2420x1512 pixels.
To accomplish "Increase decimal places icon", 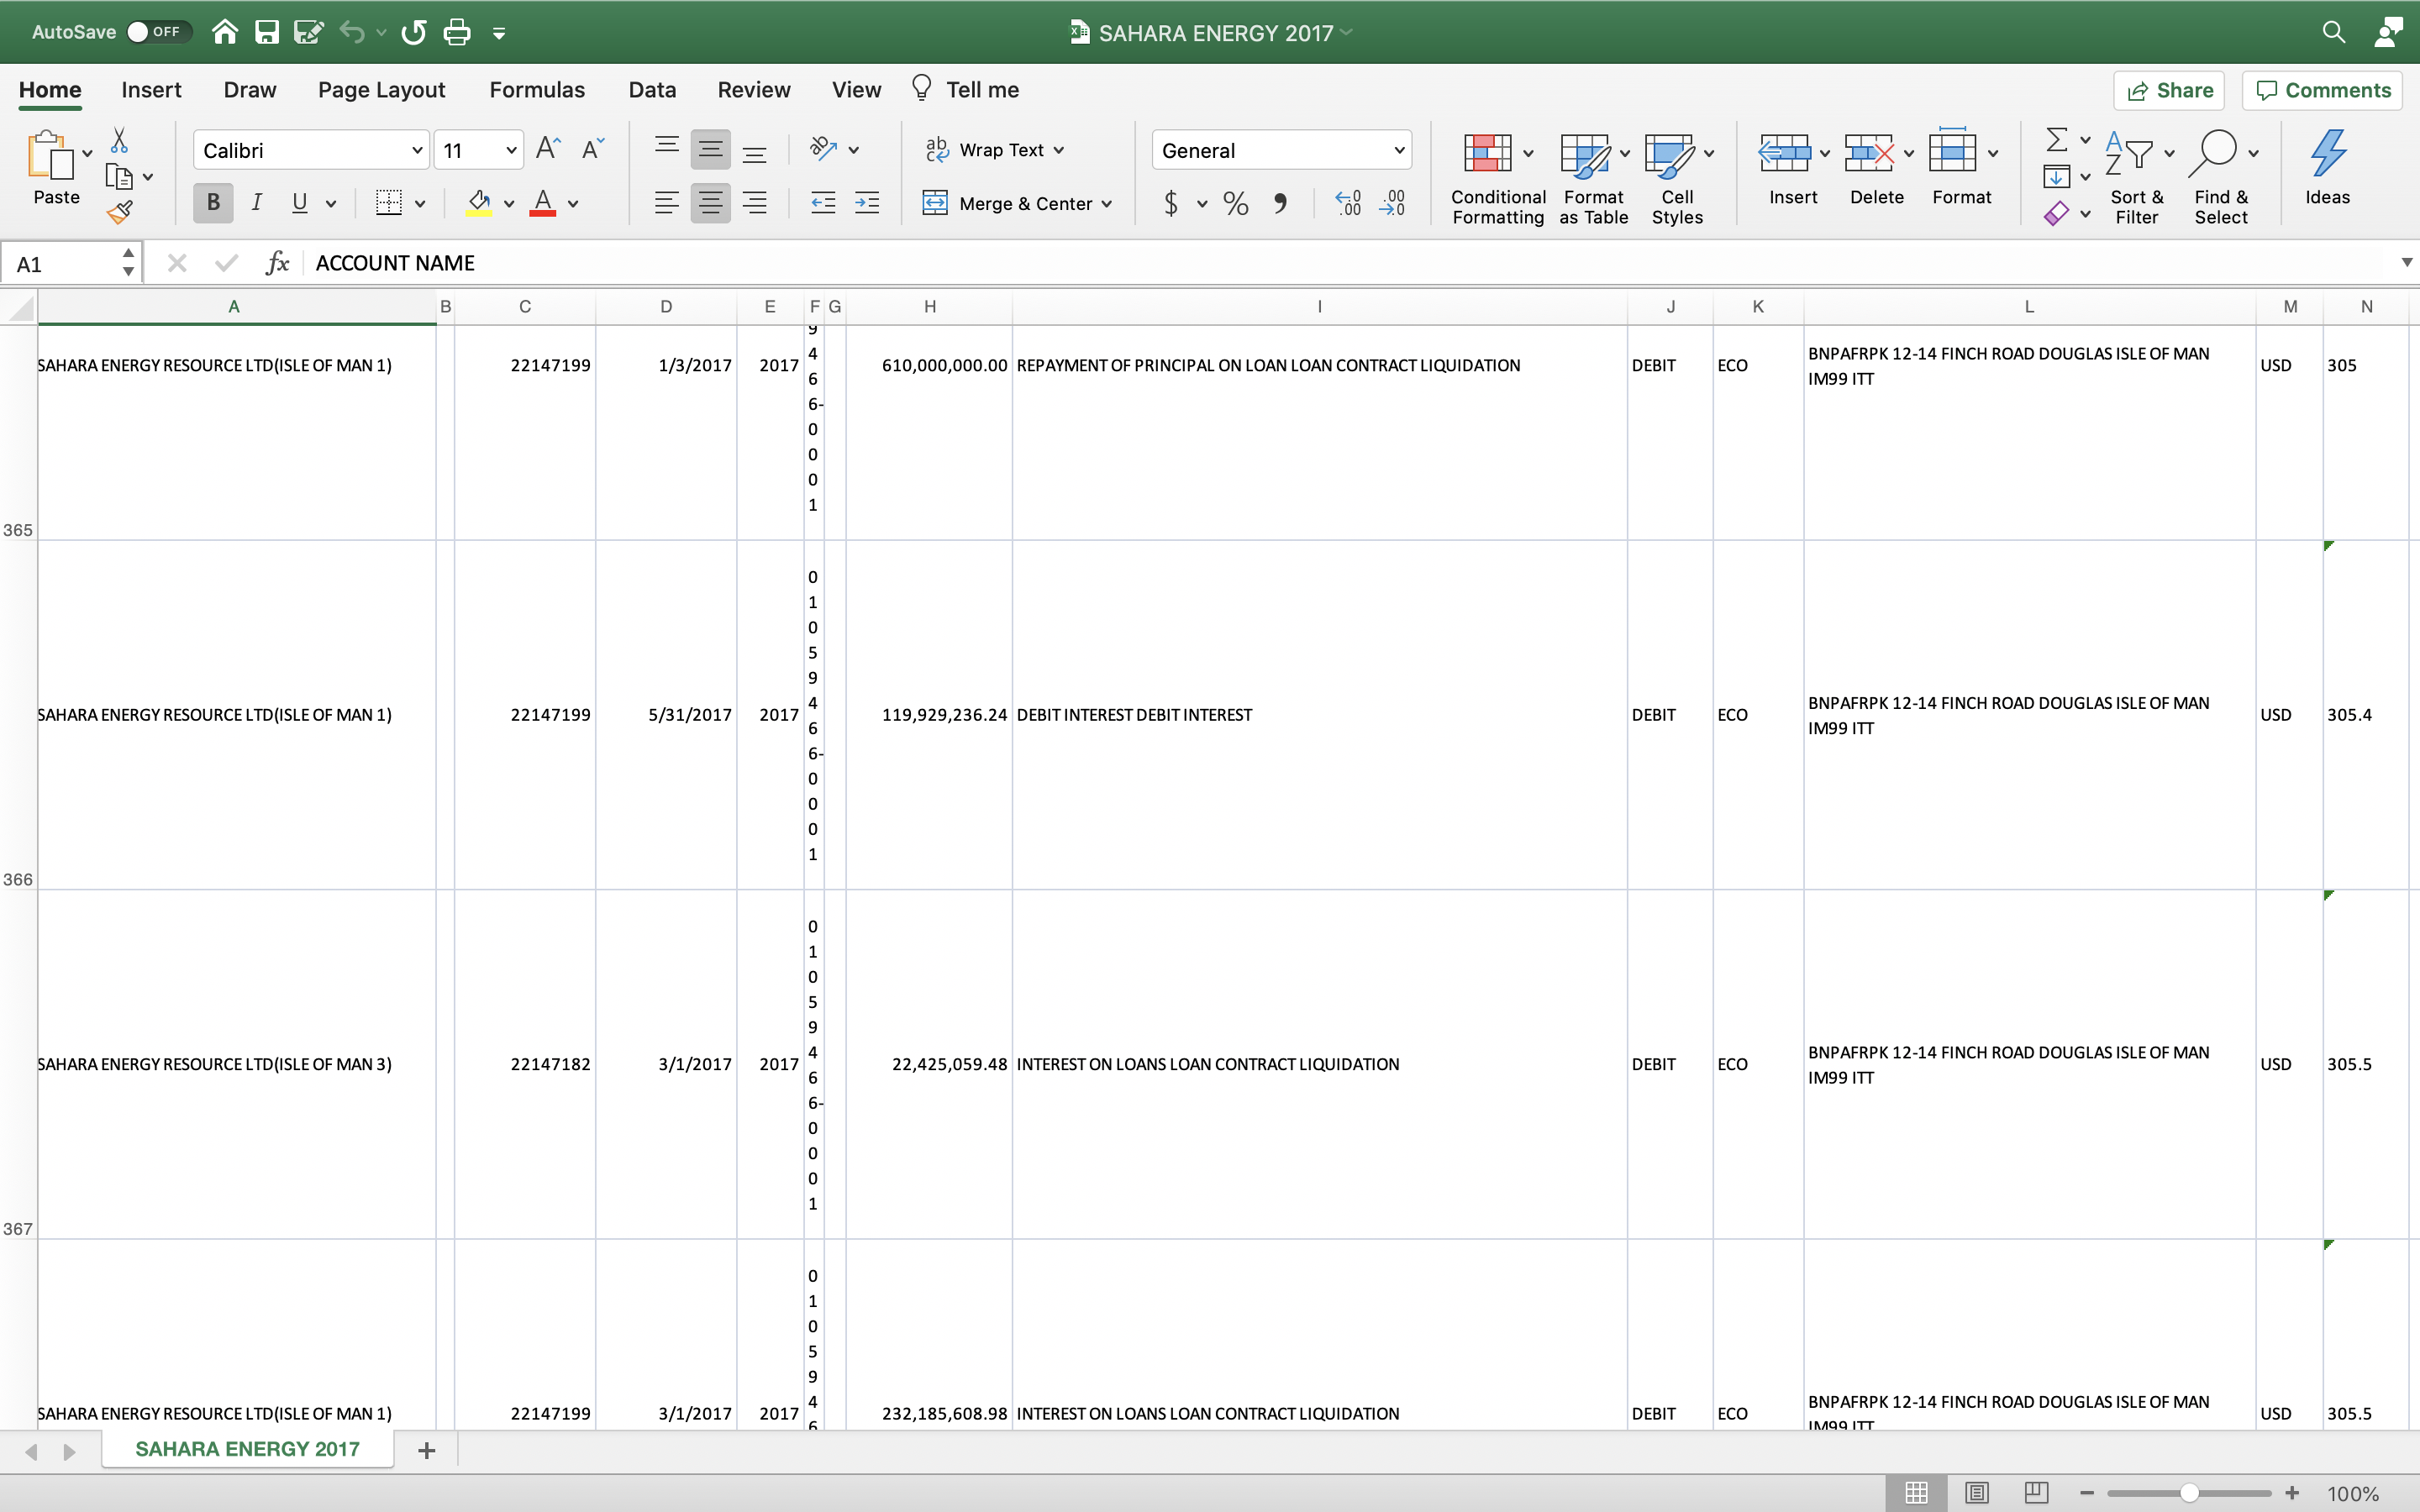I will pyautogui.click(x=1348, y=204).
